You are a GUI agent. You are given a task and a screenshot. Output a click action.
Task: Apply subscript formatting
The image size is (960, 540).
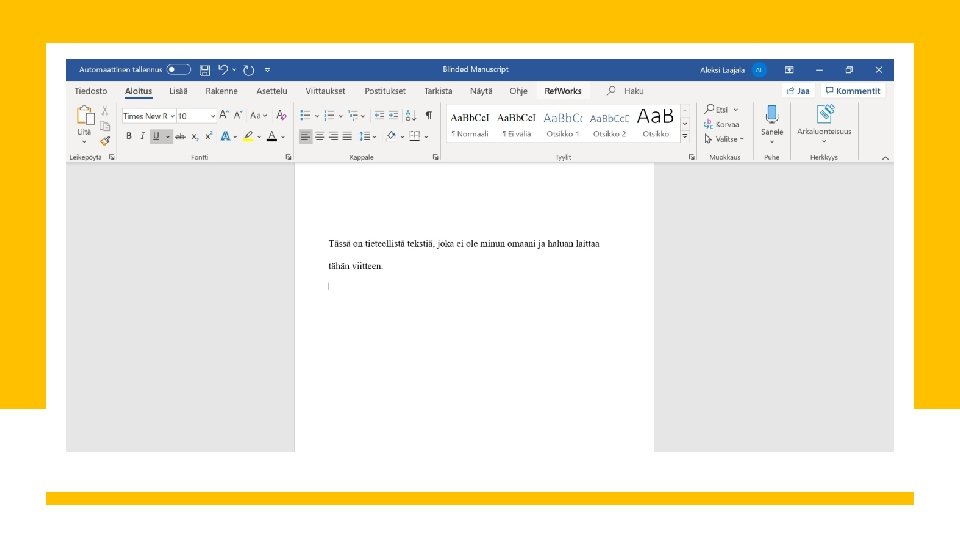(x=195, y=137)
